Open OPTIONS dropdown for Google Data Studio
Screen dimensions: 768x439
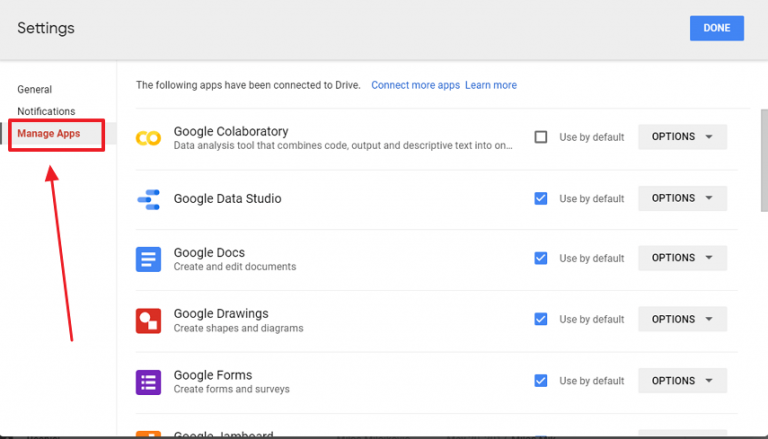[x=682, y=198]
